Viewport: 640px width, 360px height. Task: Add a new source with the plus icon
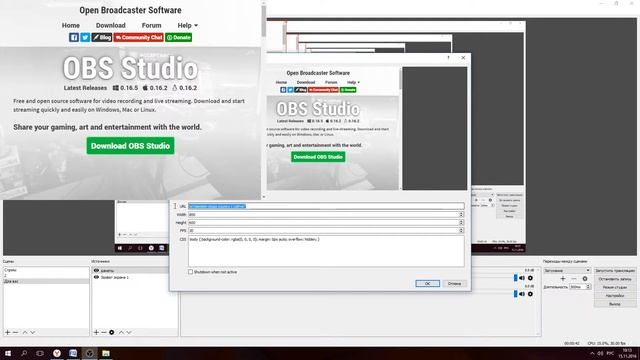tap(96, 332)
